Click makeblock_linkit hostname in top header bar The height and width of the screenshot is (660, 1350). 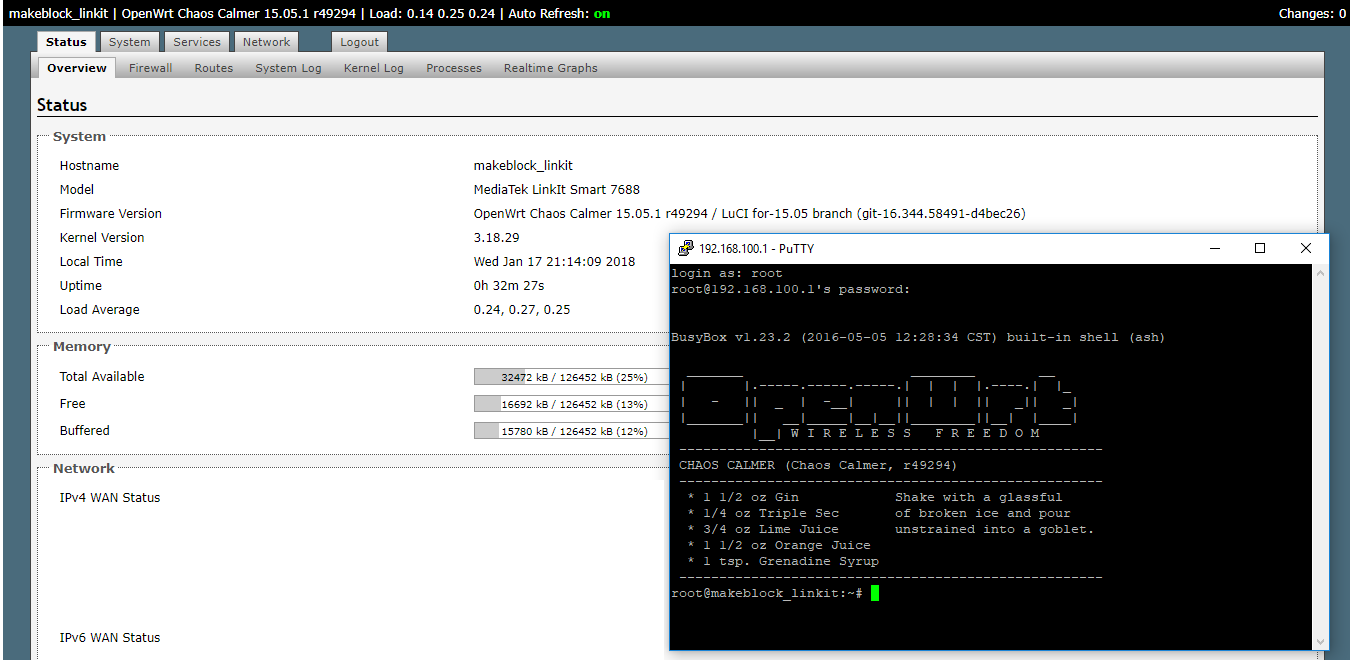coord(58,13)
